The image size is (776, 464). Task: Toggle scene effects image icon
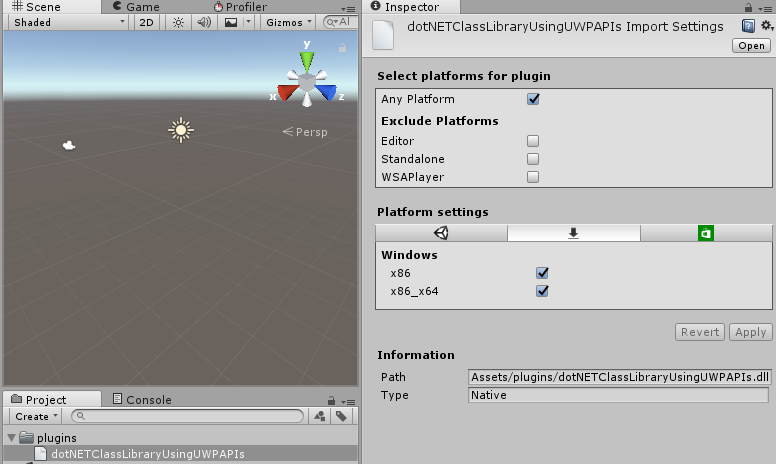click(231, 22)
